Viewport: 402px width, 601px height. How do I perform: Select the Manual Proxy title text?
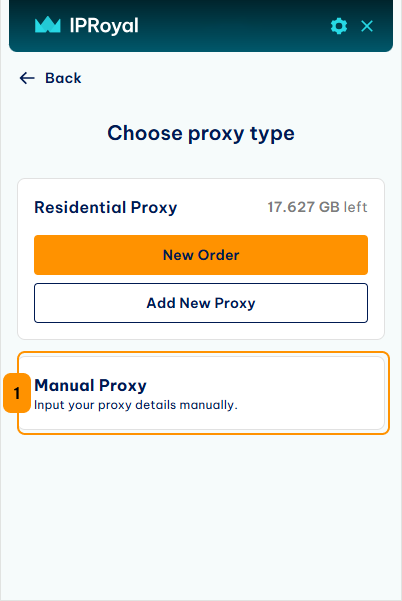[x=90, y=385]
